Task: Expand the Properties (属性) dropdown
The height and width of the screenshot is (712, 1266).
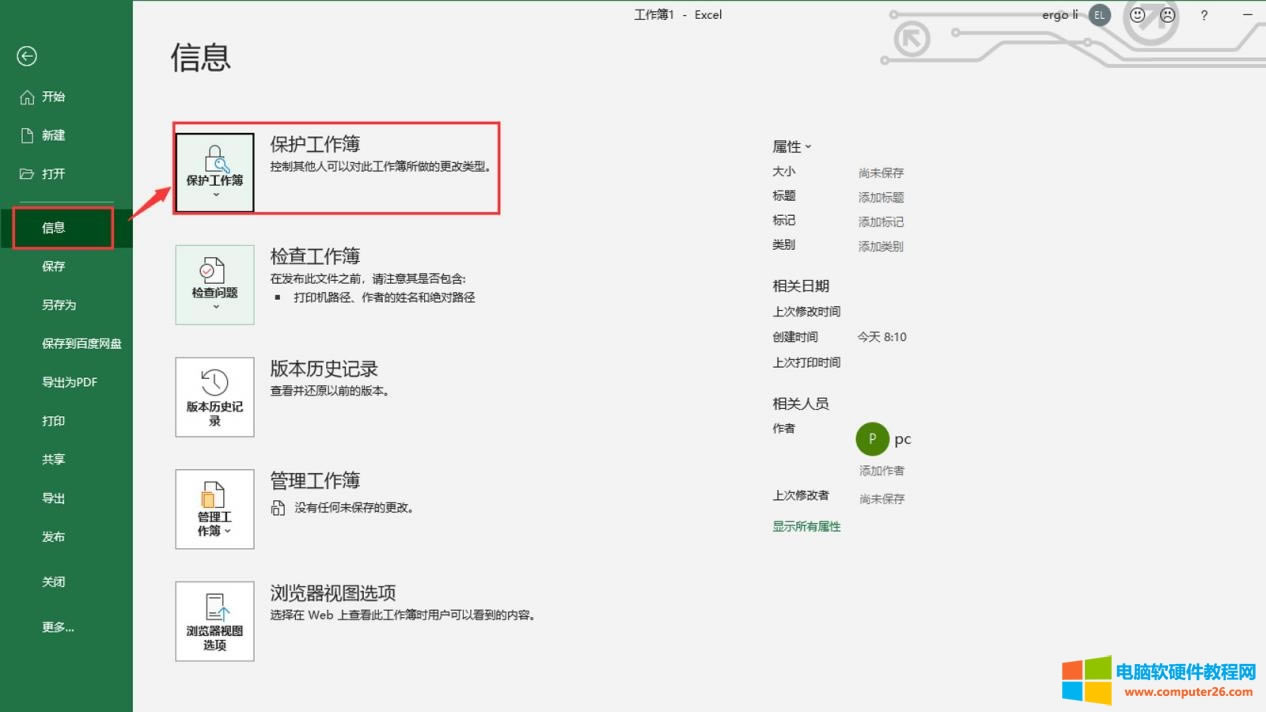Action: [x=792, y=147]
